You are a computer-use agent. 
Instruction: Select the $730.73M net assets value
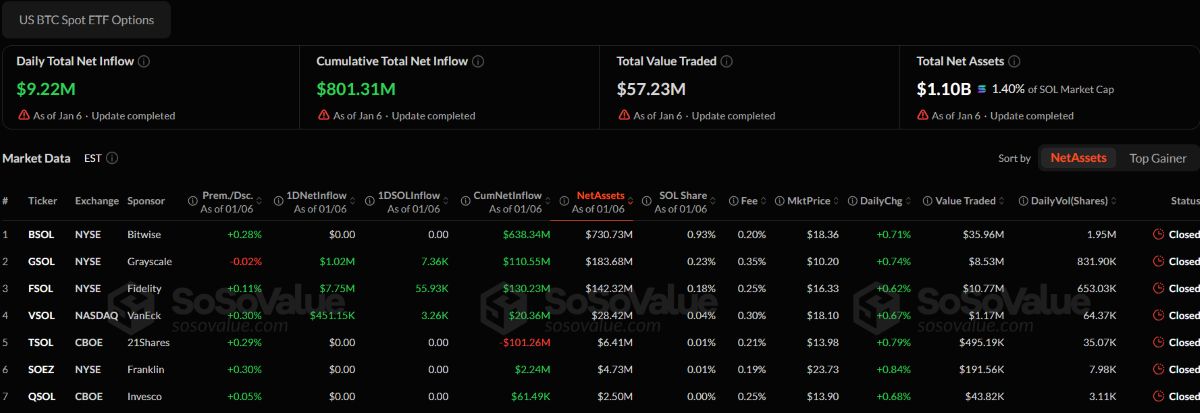pyautogui.click(x=609, y=234)
